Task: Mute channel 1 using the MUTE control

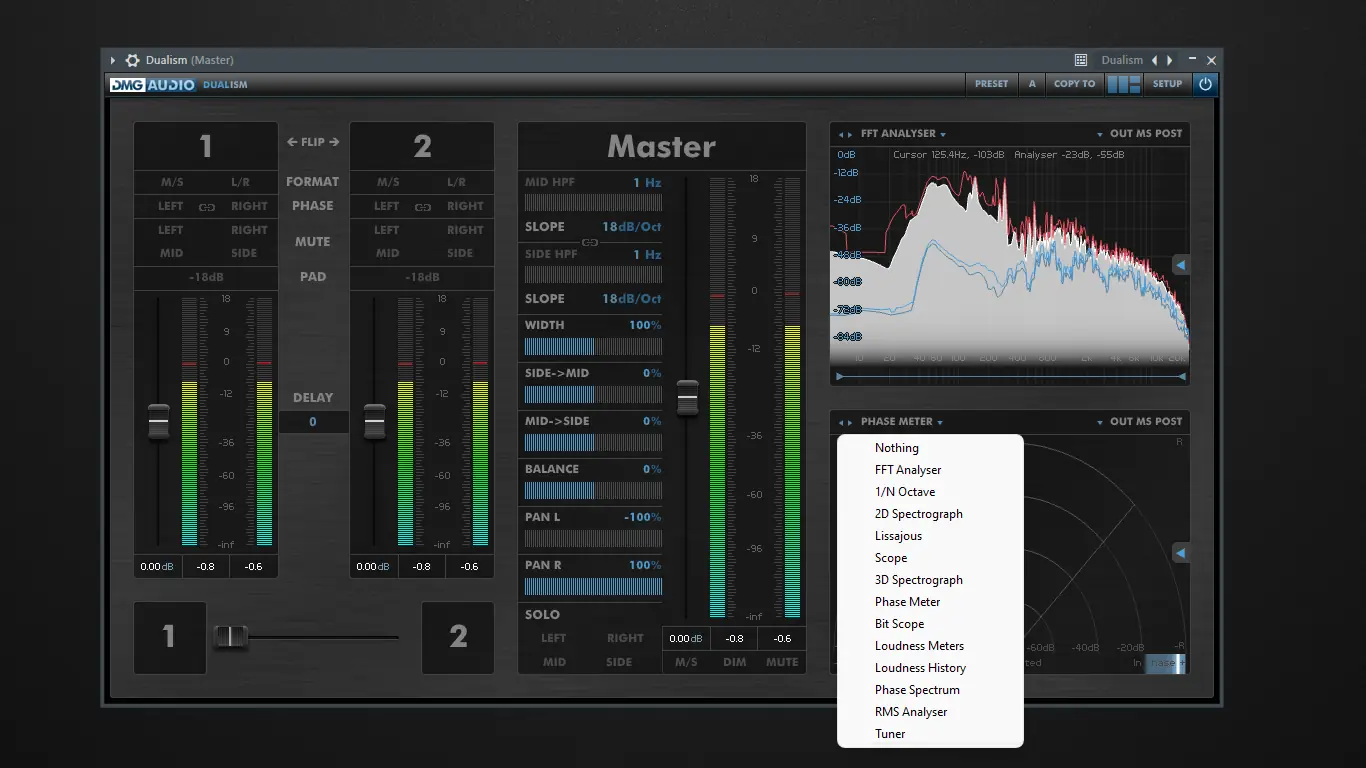Action: click(312, 241)
